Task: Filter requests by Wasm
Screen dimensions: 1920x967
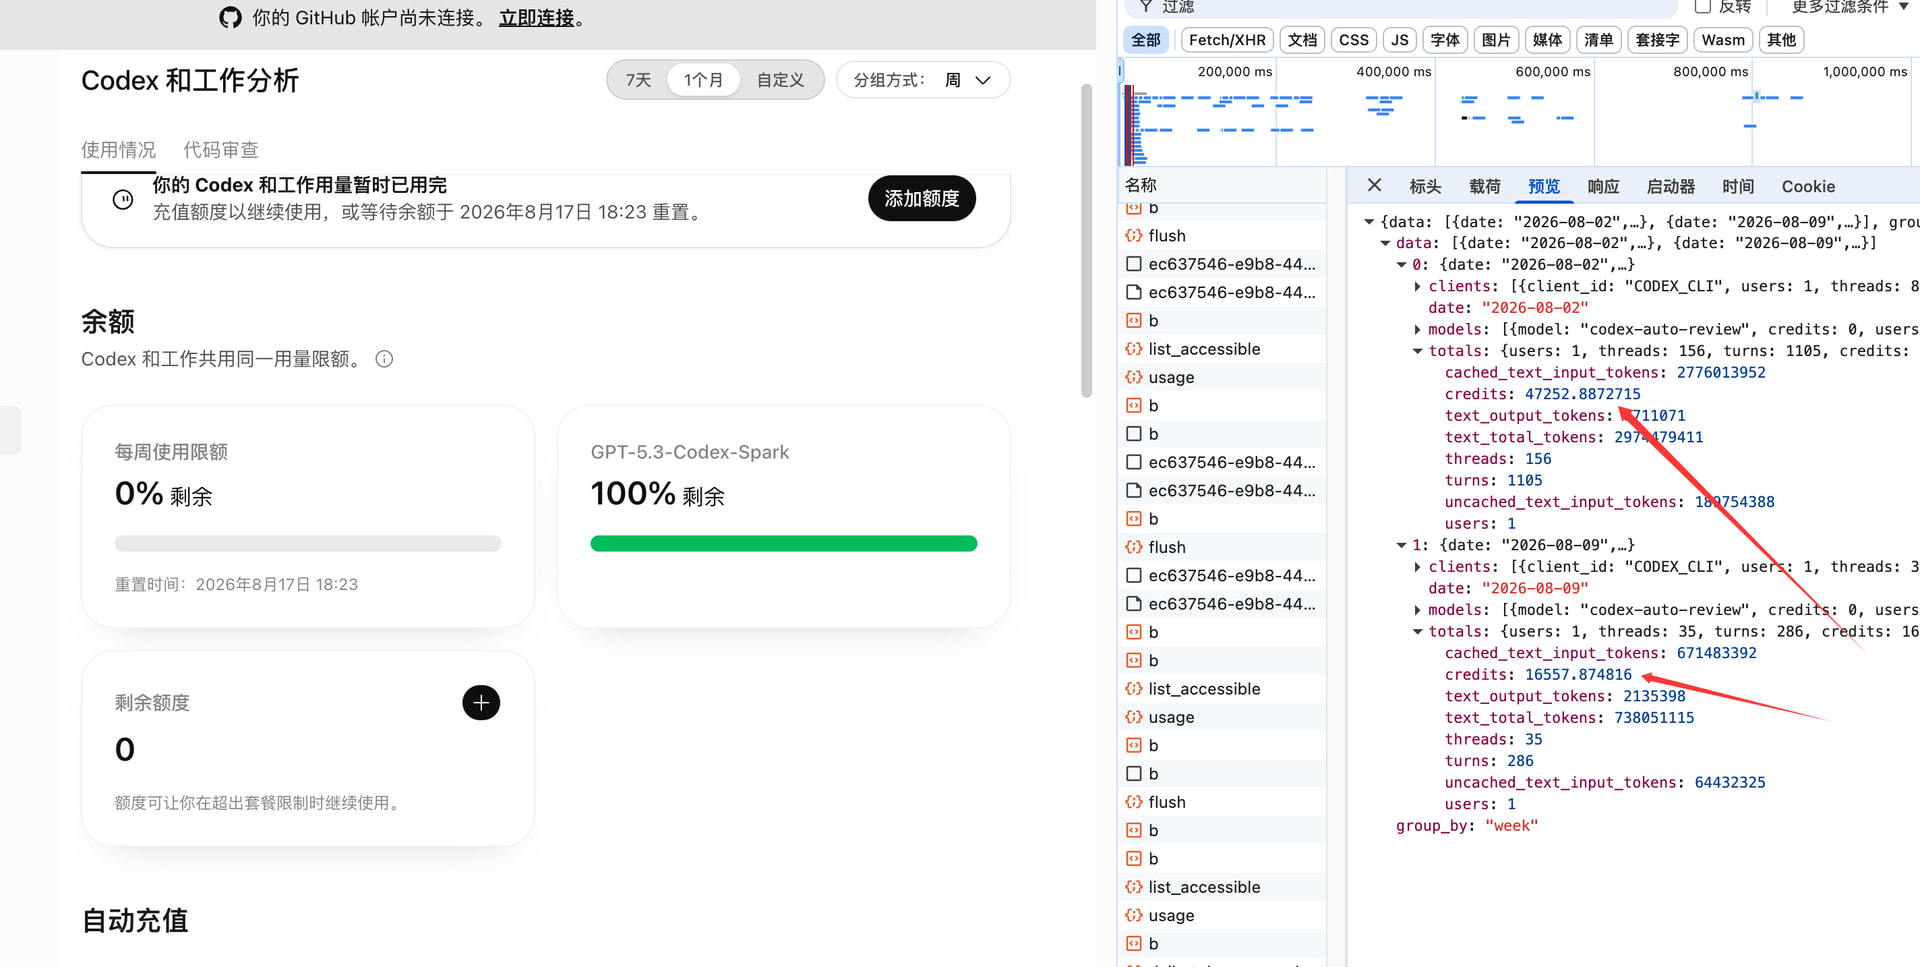Action: click(1723, 40)
